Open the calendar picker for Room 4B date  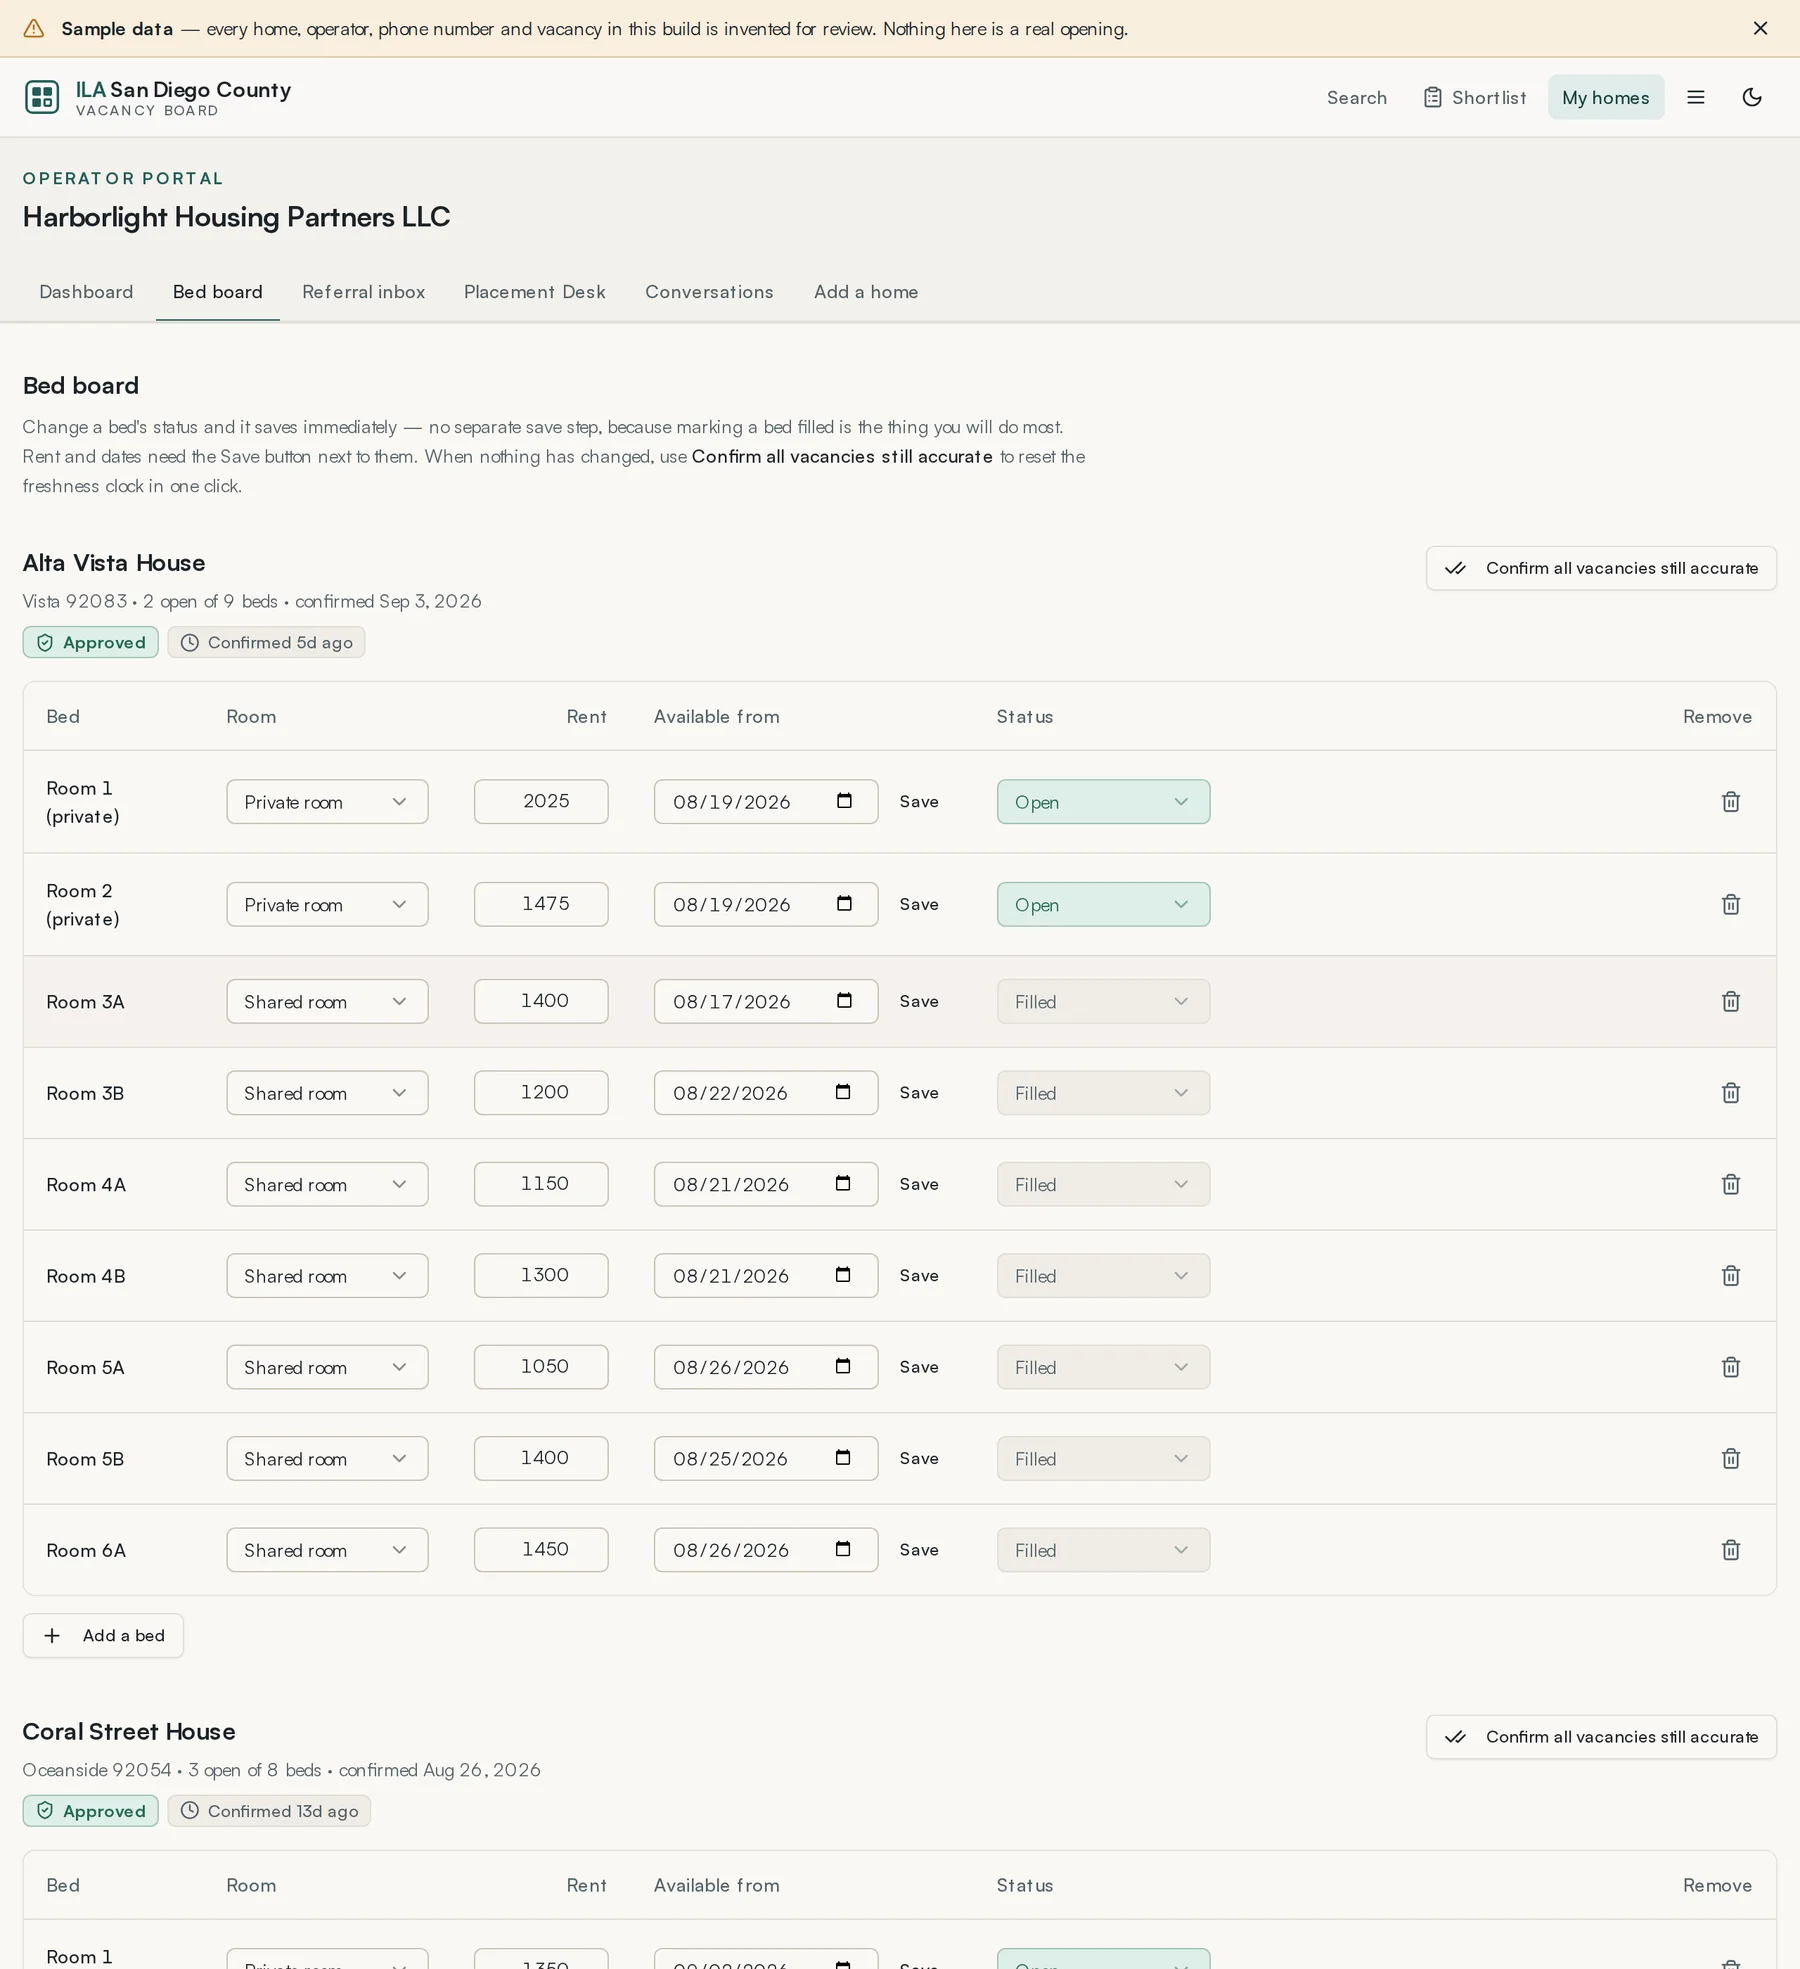[843, 1275]
